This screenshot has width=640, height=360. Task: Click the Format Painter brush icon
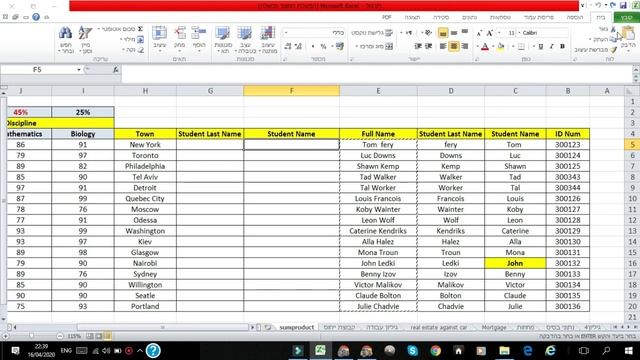(x=613, y=49)
